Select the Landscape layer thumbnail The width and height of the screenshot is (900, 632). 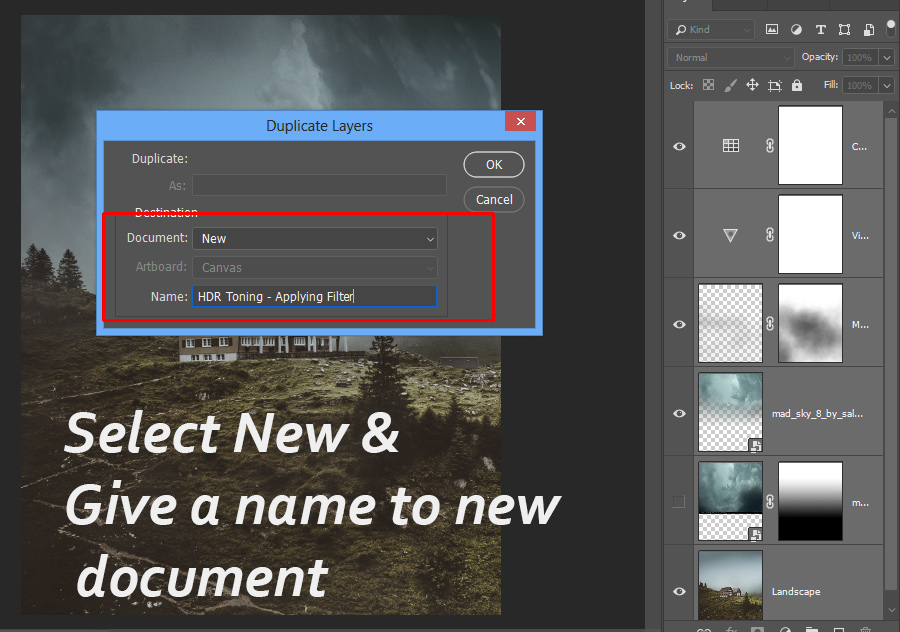pos(730,583)
